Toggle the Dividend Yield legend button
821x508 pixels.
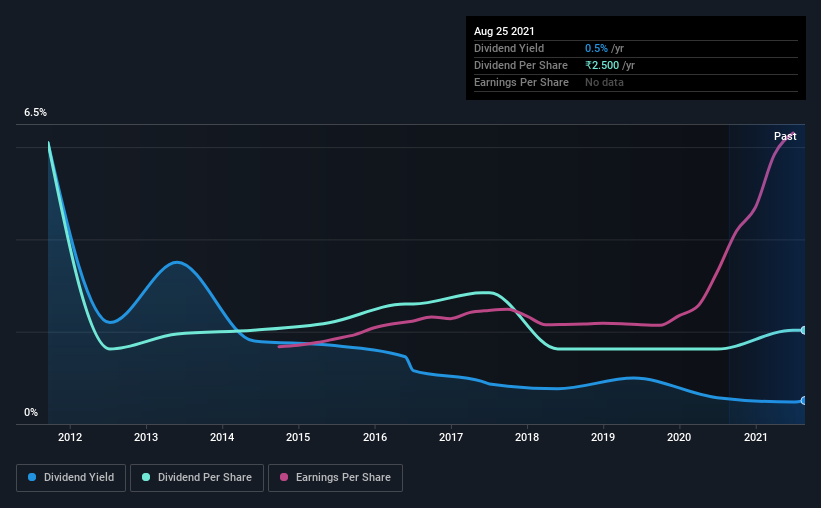click(71, 478)
